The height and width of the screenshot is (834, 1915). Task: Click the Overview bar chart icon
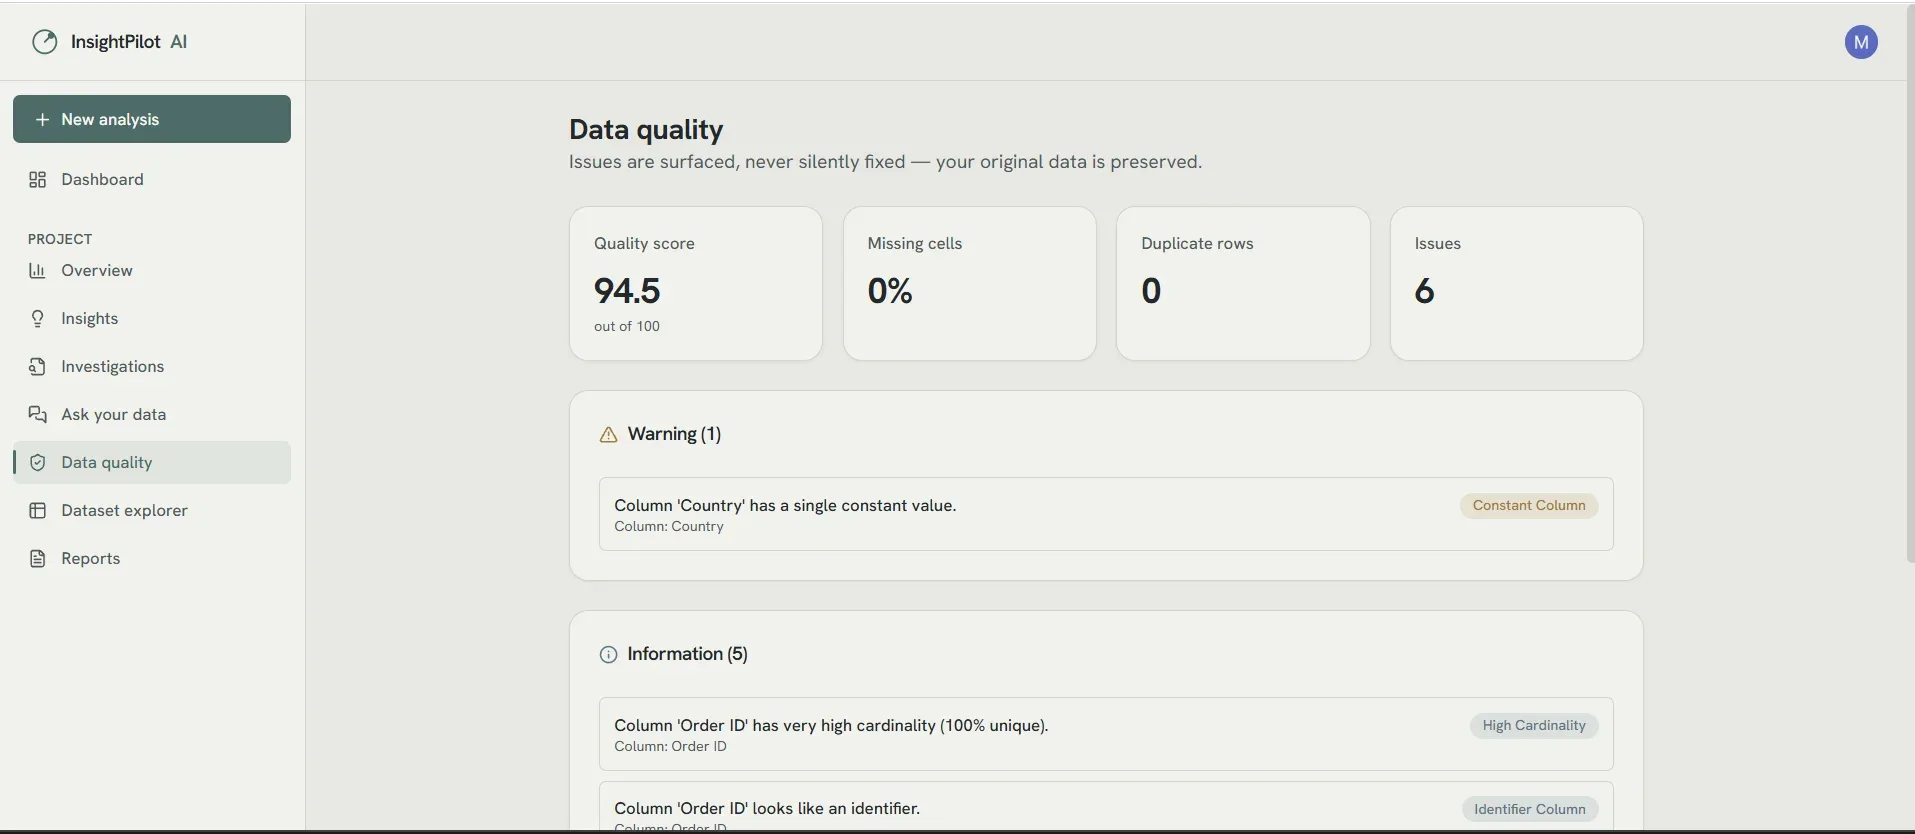point(38,271)
